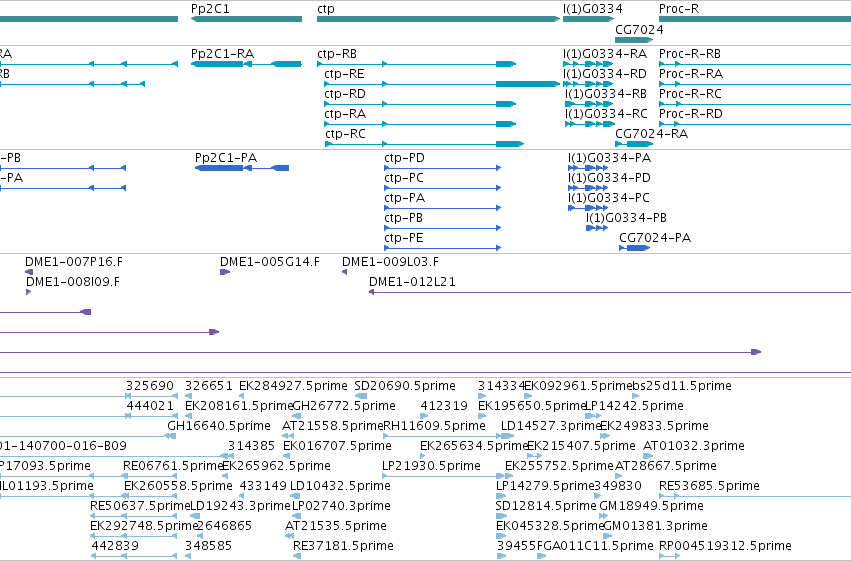
Task: Select protein ctp-PE
Action: point(442,248)
